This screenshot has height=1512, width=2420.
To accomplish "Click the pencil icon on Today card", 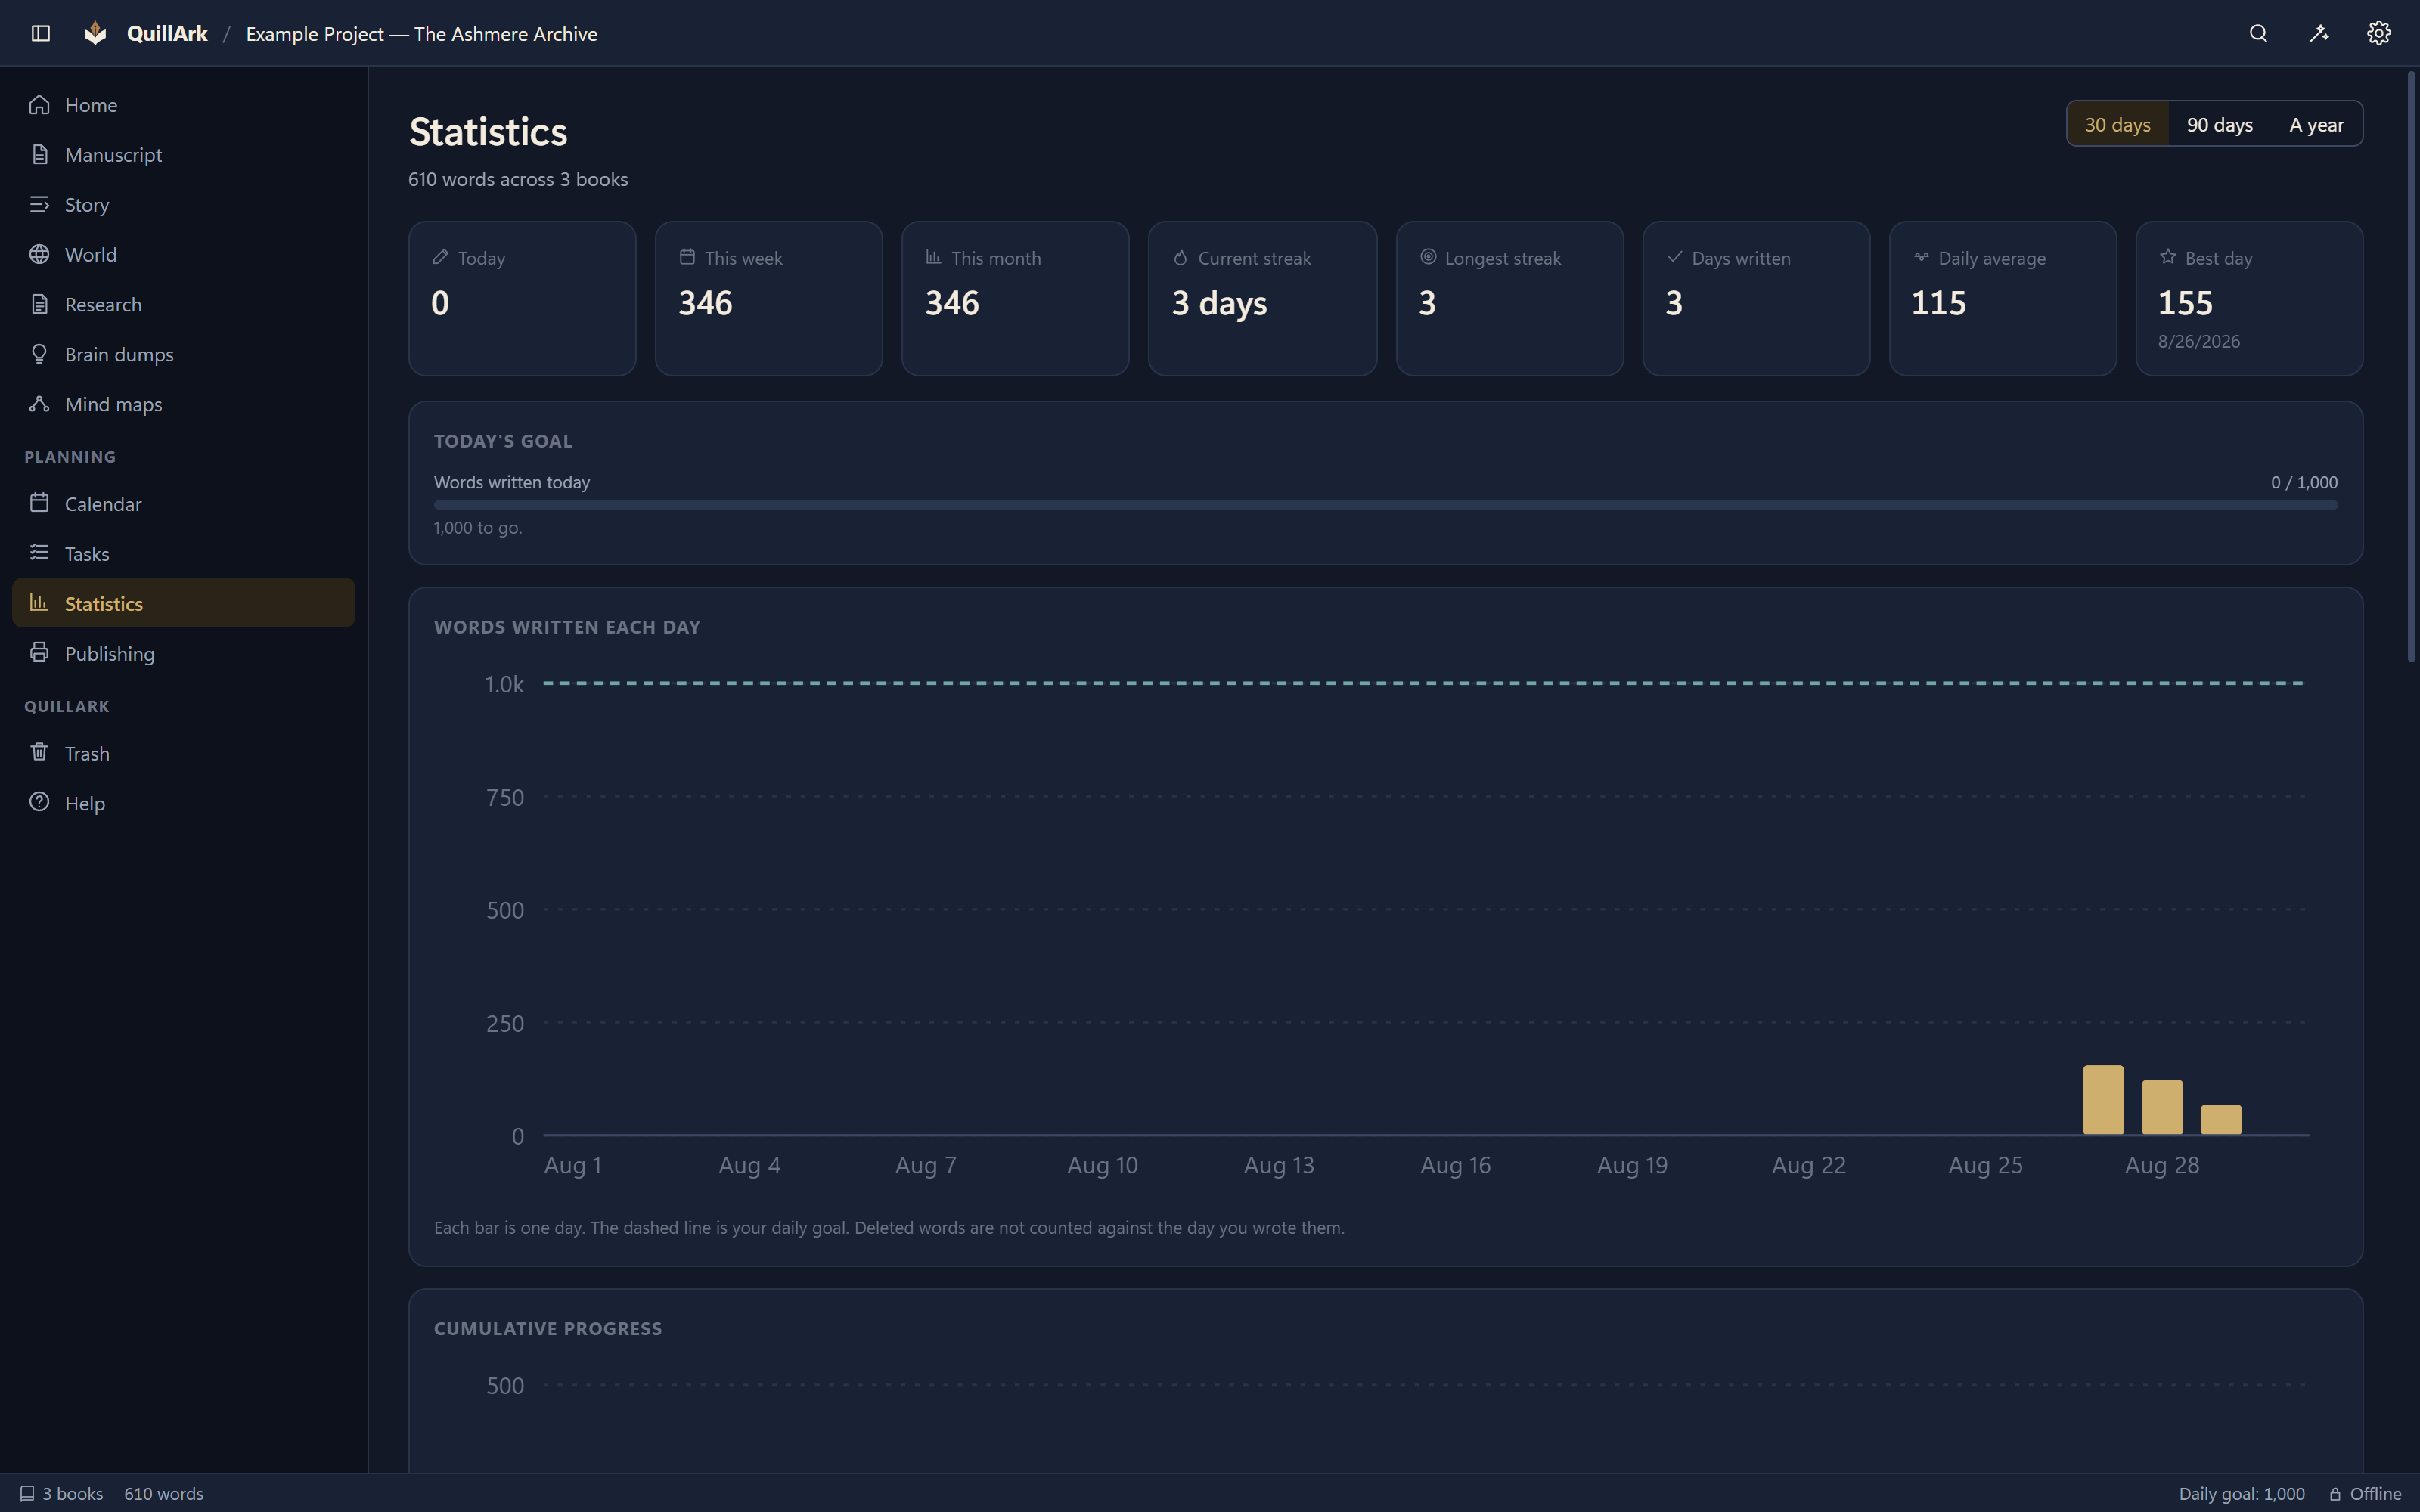I will click(440, 257).
